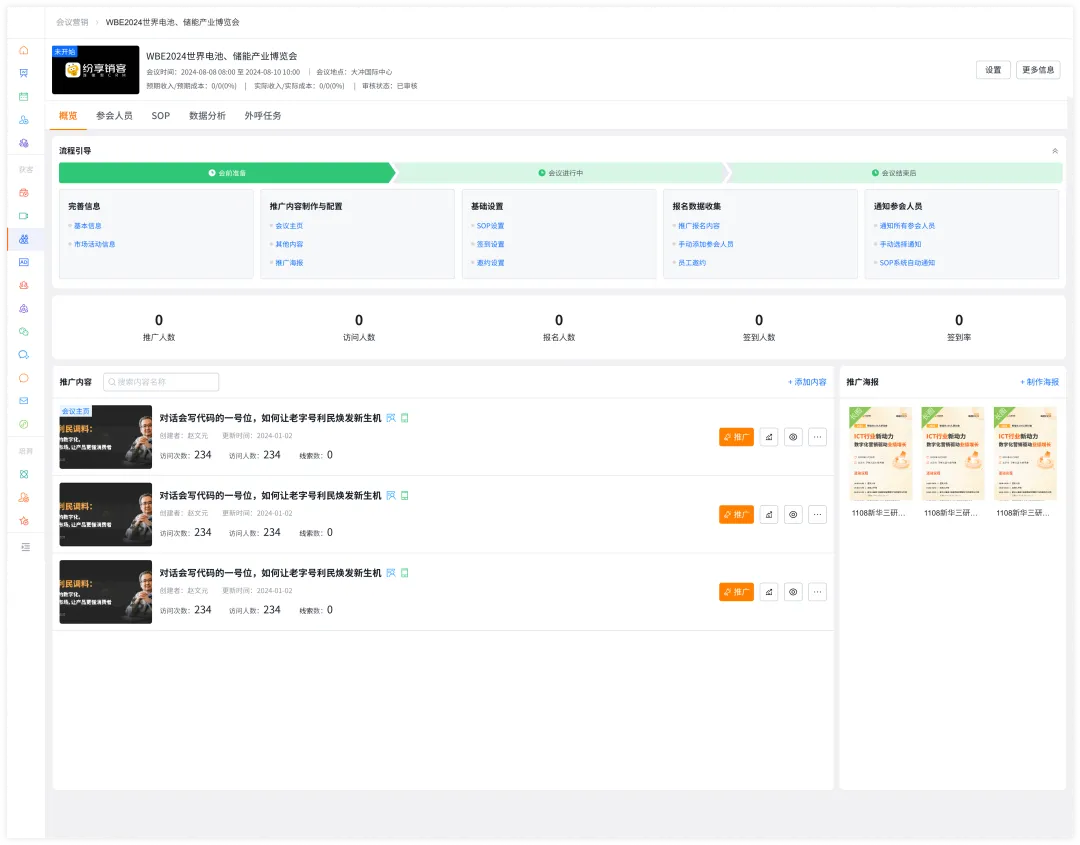Collapse the sidebar with the menu-fold icon
The image size is (1080, 845).
pos(25,547)
